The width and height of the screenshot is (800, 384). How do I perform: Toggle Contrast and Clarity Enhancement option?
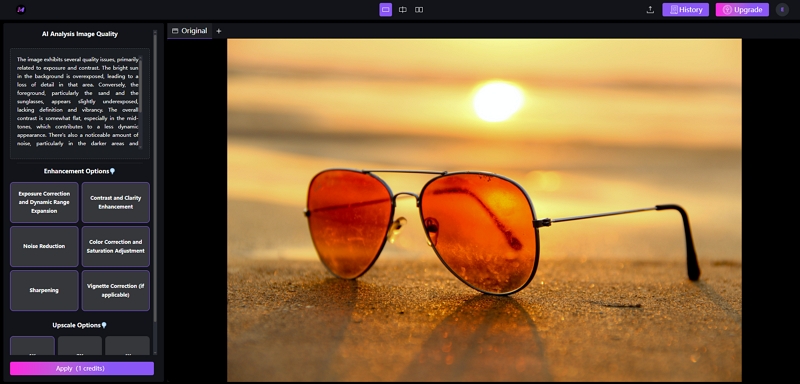tap(116, 202)
